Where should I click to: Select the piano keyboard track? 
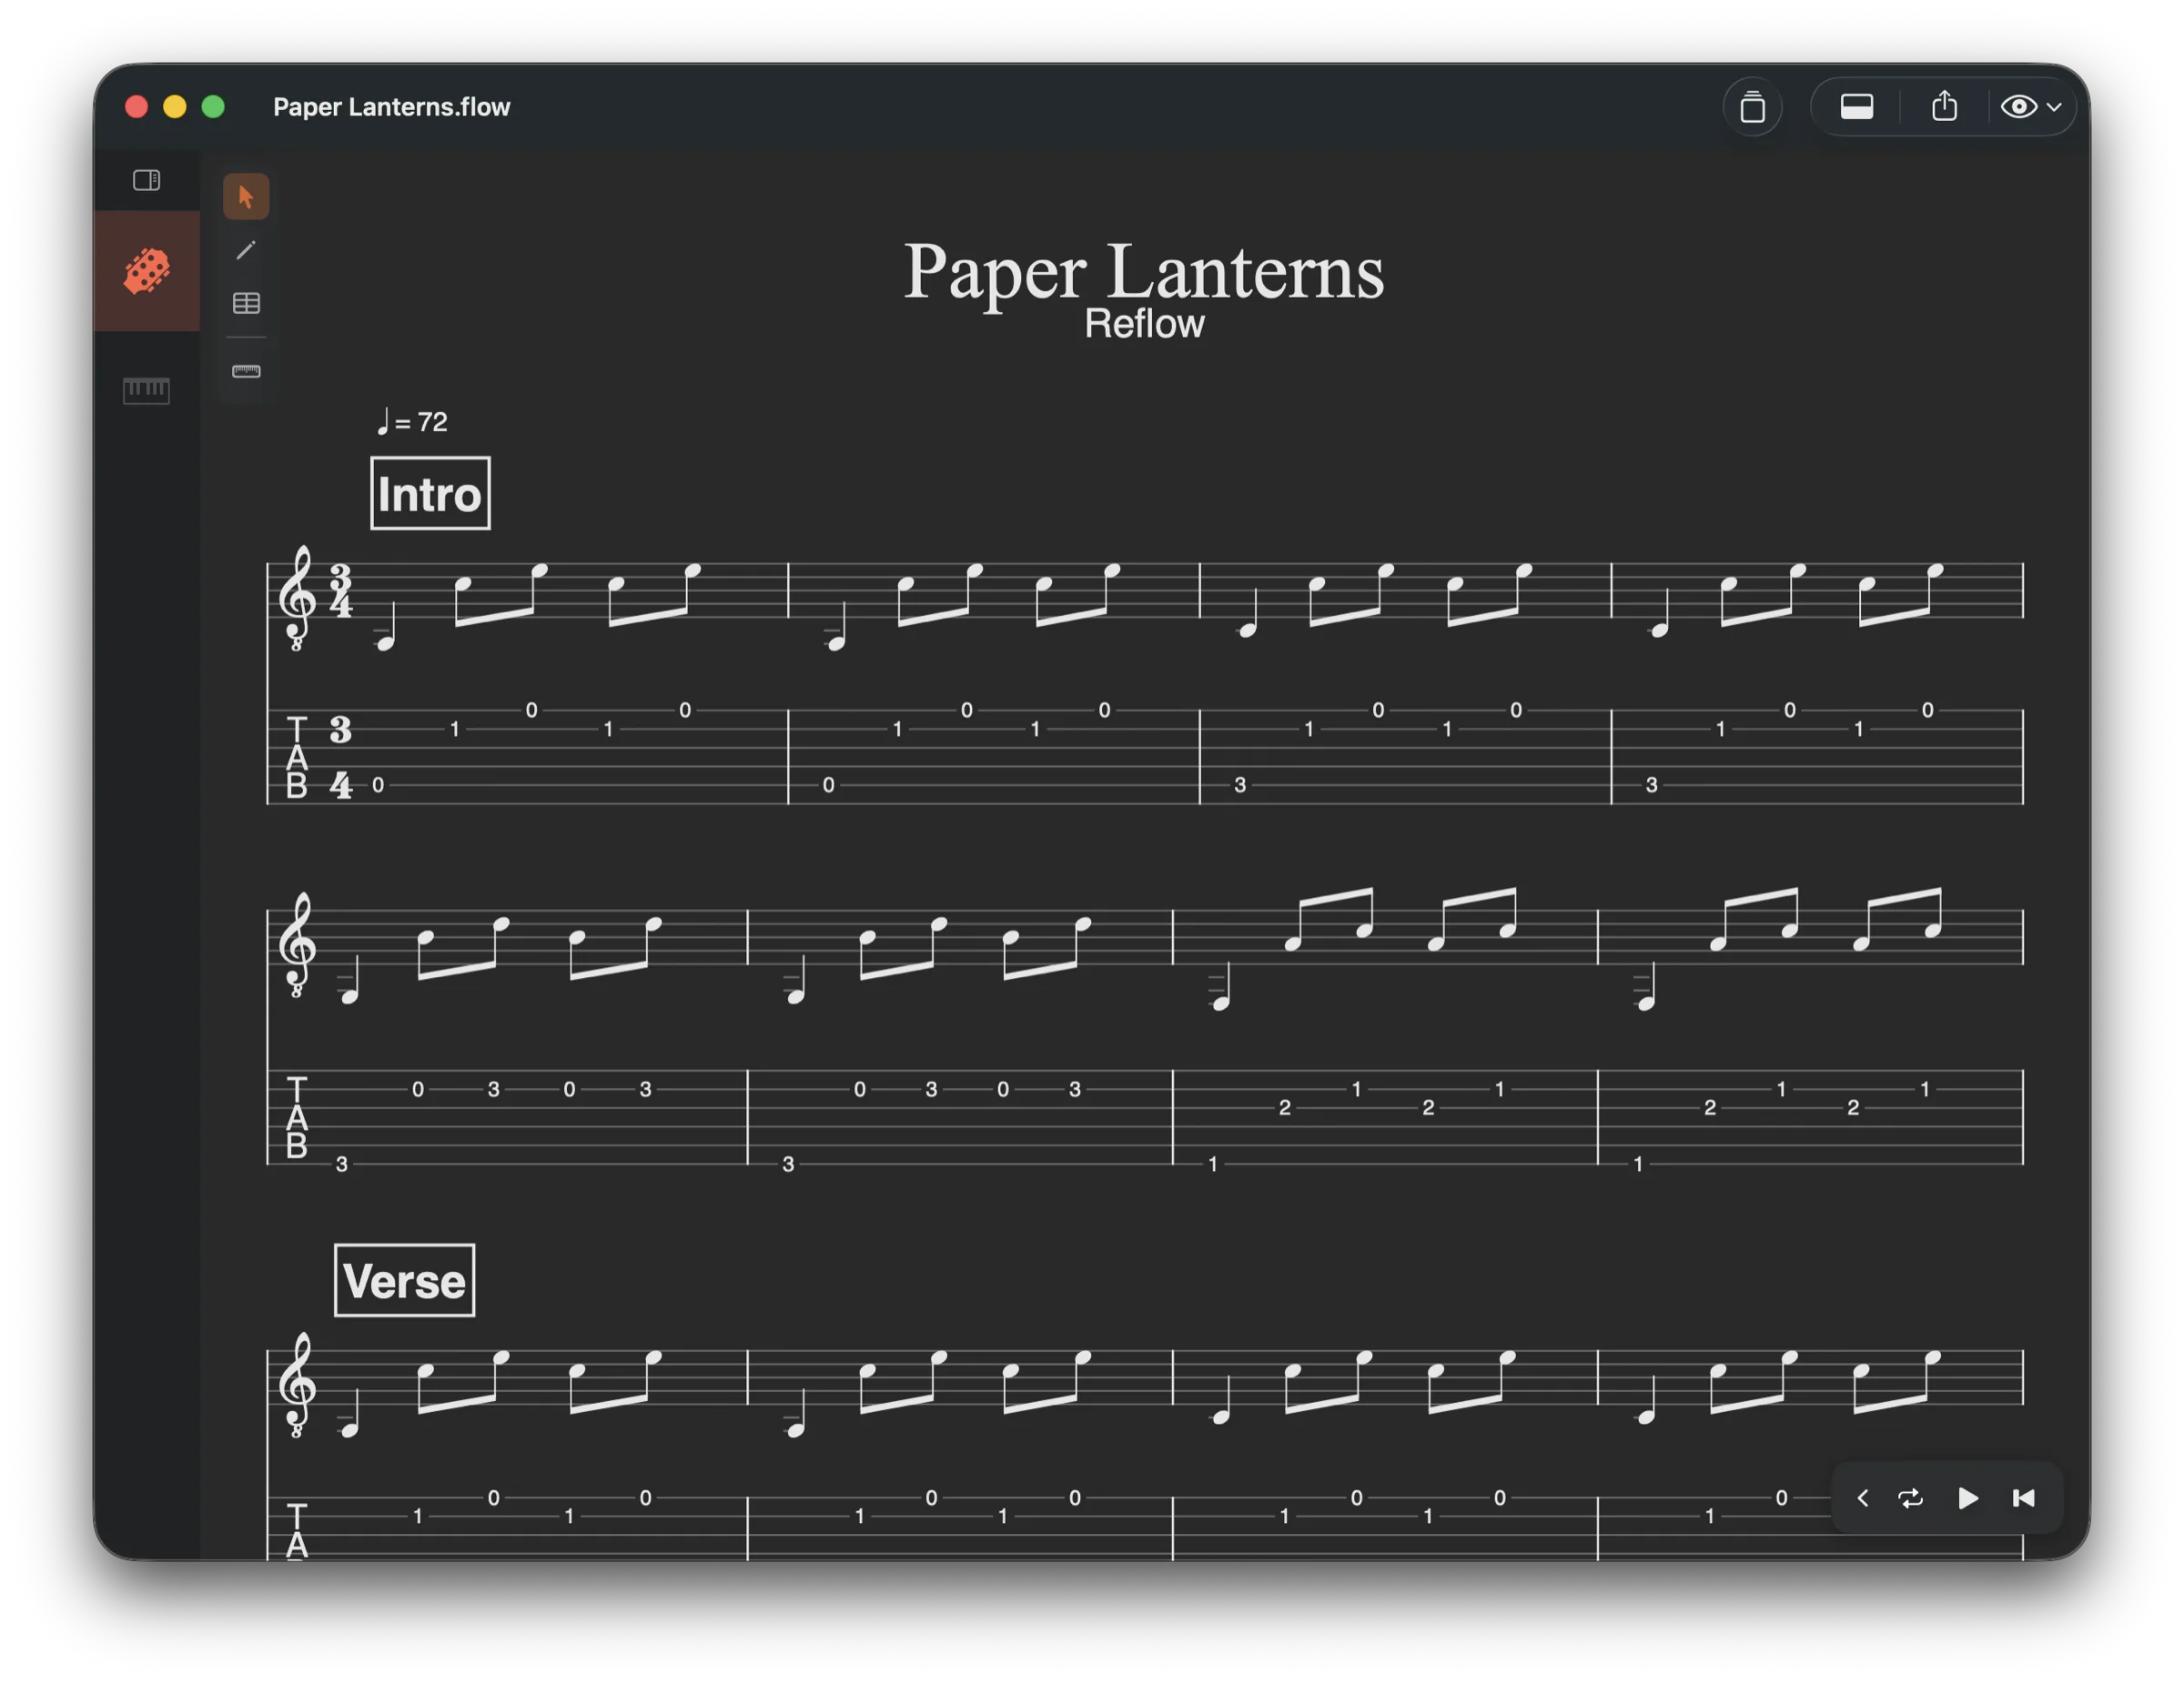point(146,390)
